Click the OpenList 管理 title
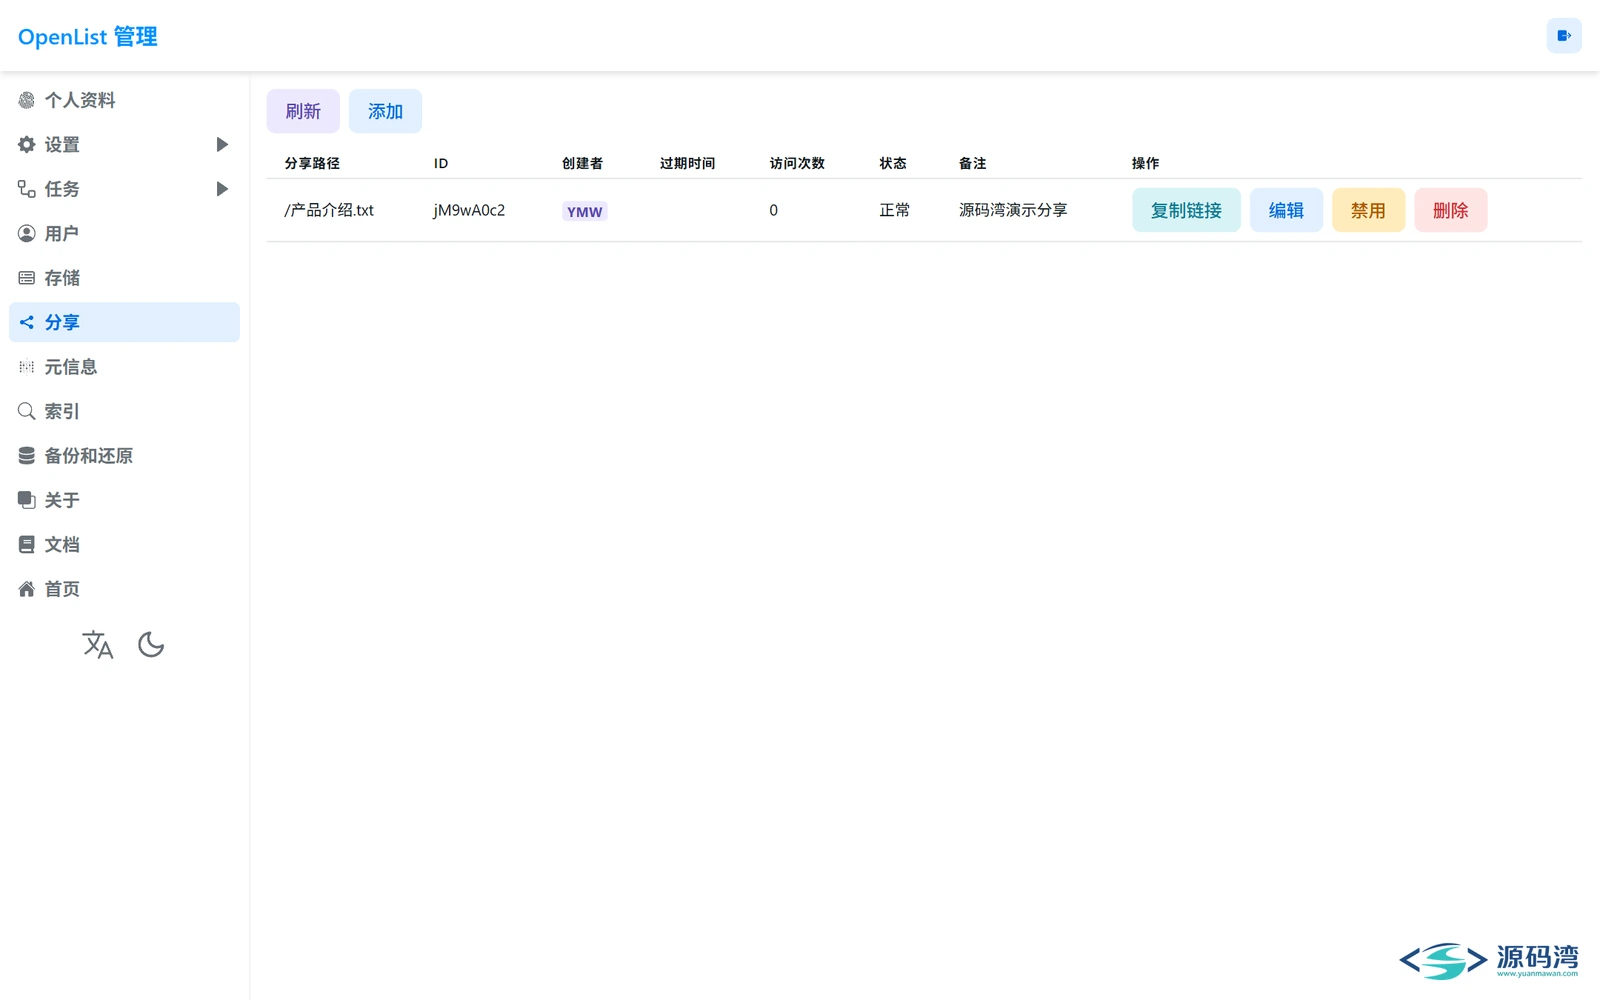 tap(88, 37)
